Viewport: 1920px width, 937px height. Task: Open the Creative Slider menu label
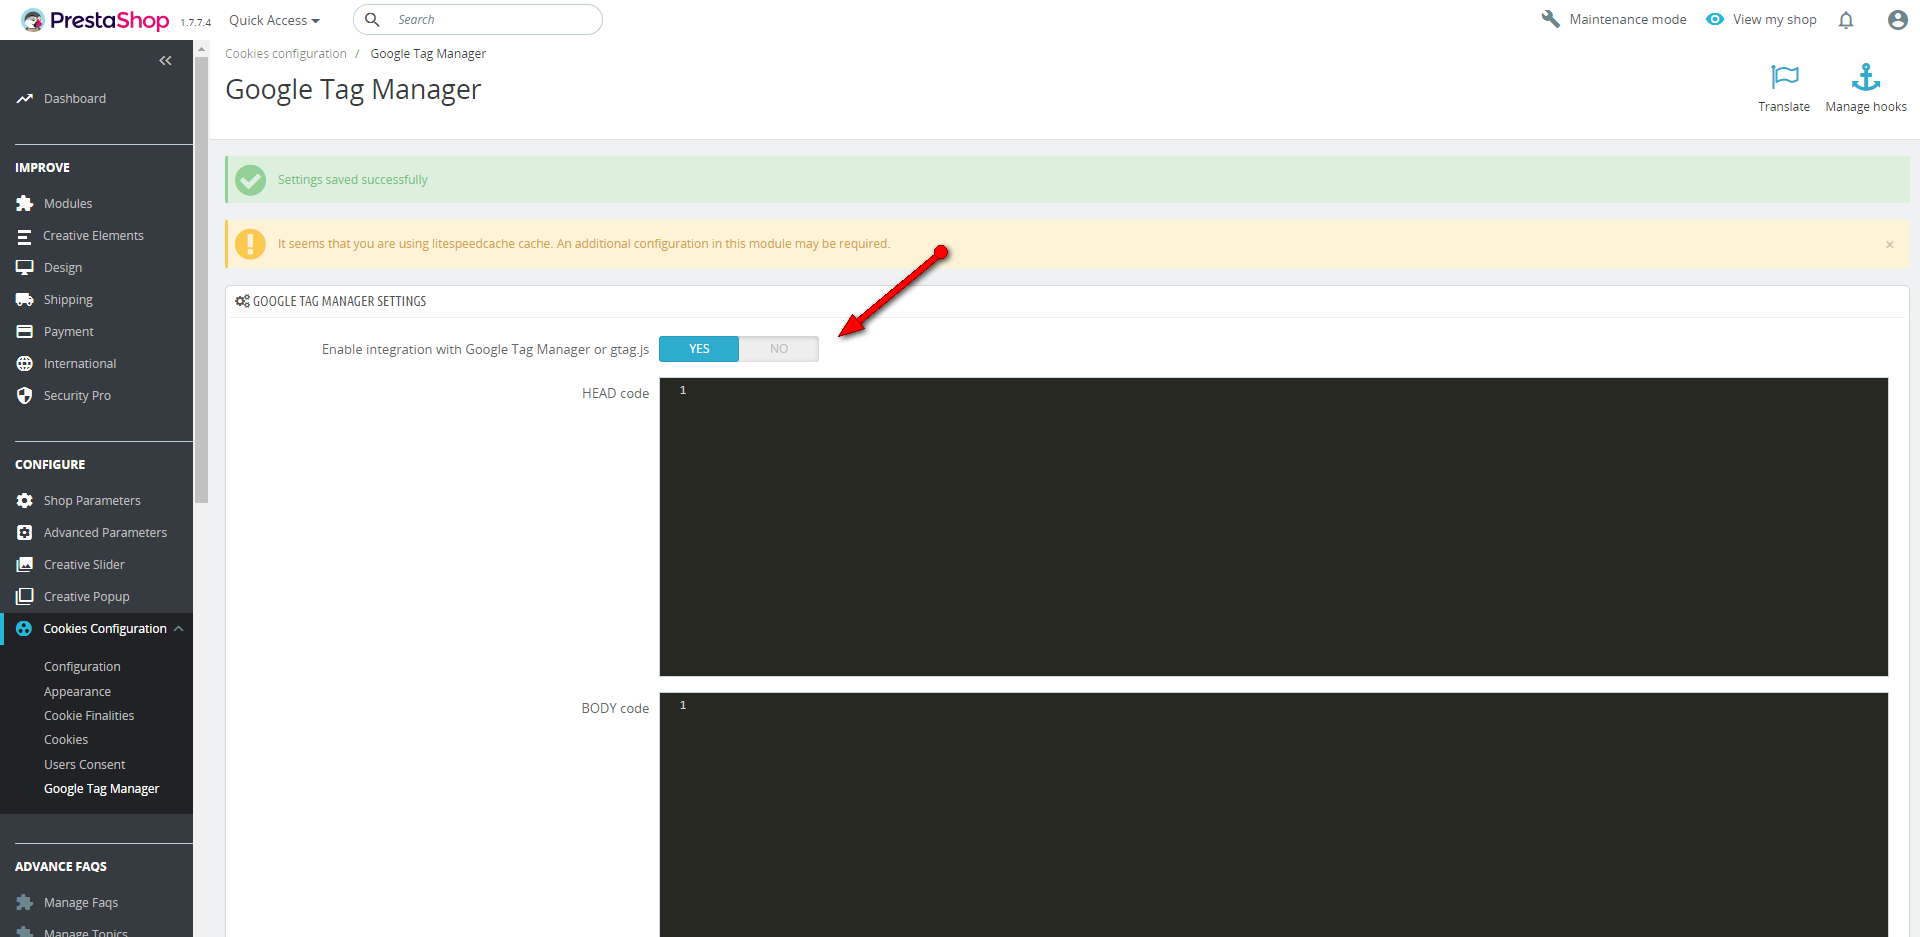click(84, 565)
